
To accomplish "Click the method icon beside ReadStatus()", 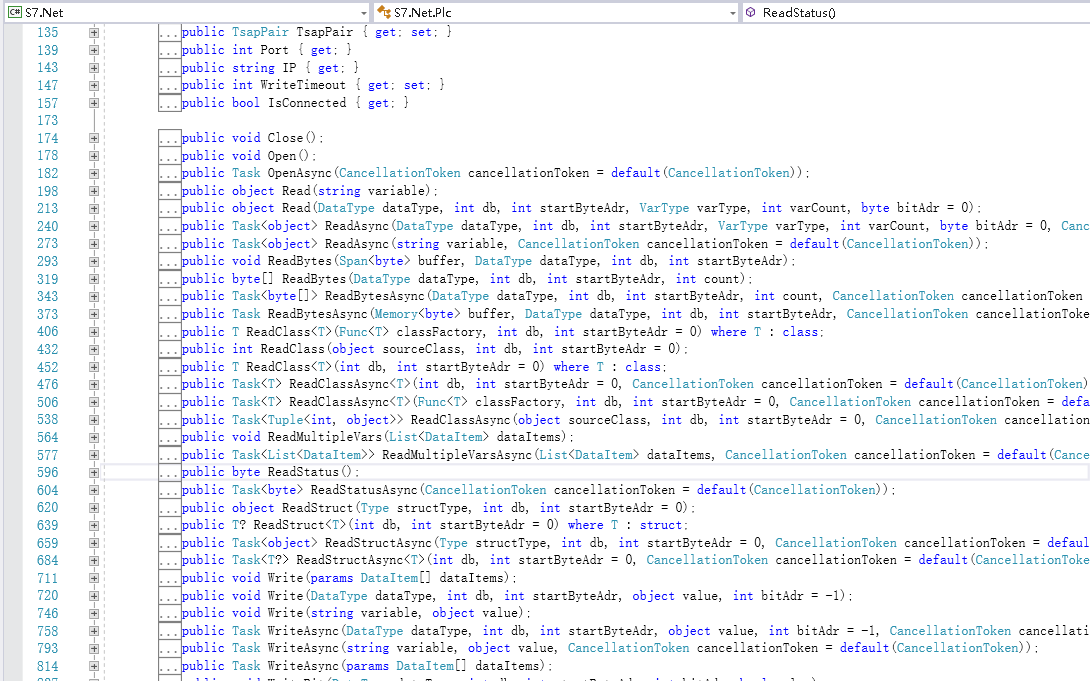I will coord(751,13).
